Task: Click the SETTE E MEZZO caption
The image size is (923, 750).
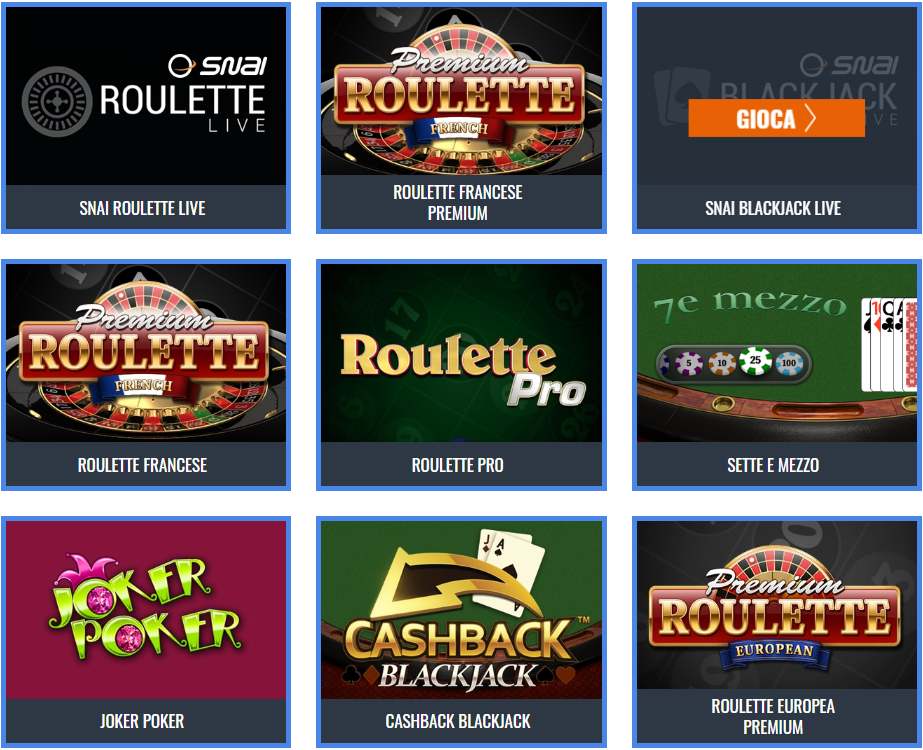Action: click(773, 465)
